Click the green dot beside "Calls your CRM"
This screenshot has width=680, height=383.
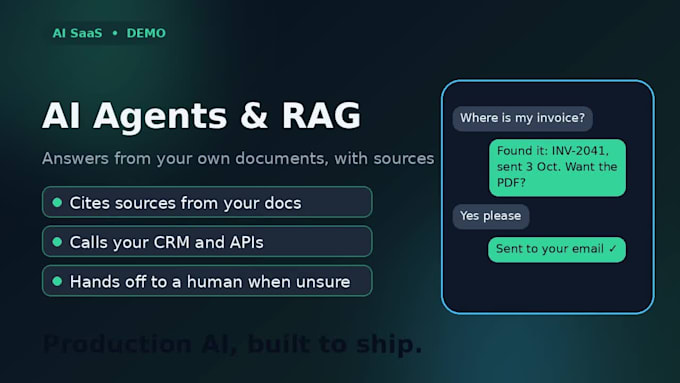tap(57, 242)
